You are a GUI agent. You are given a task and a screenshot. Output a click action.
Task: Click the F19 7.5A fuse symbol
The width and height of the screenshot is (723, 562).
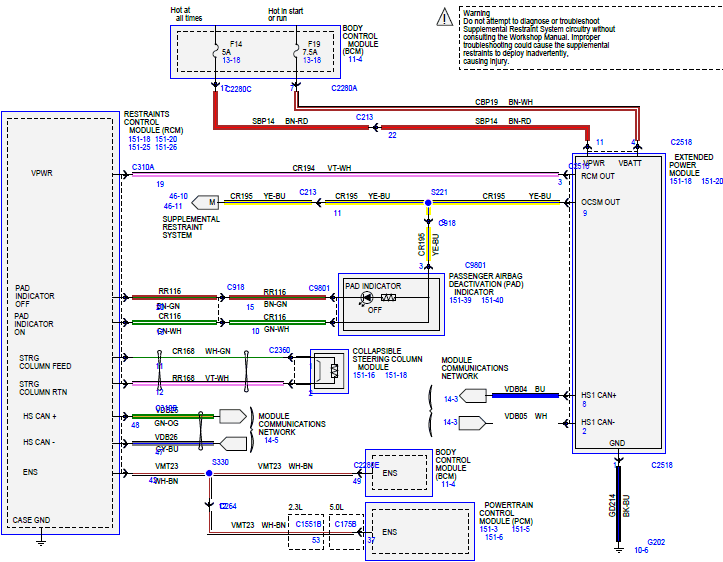(296, 52)
